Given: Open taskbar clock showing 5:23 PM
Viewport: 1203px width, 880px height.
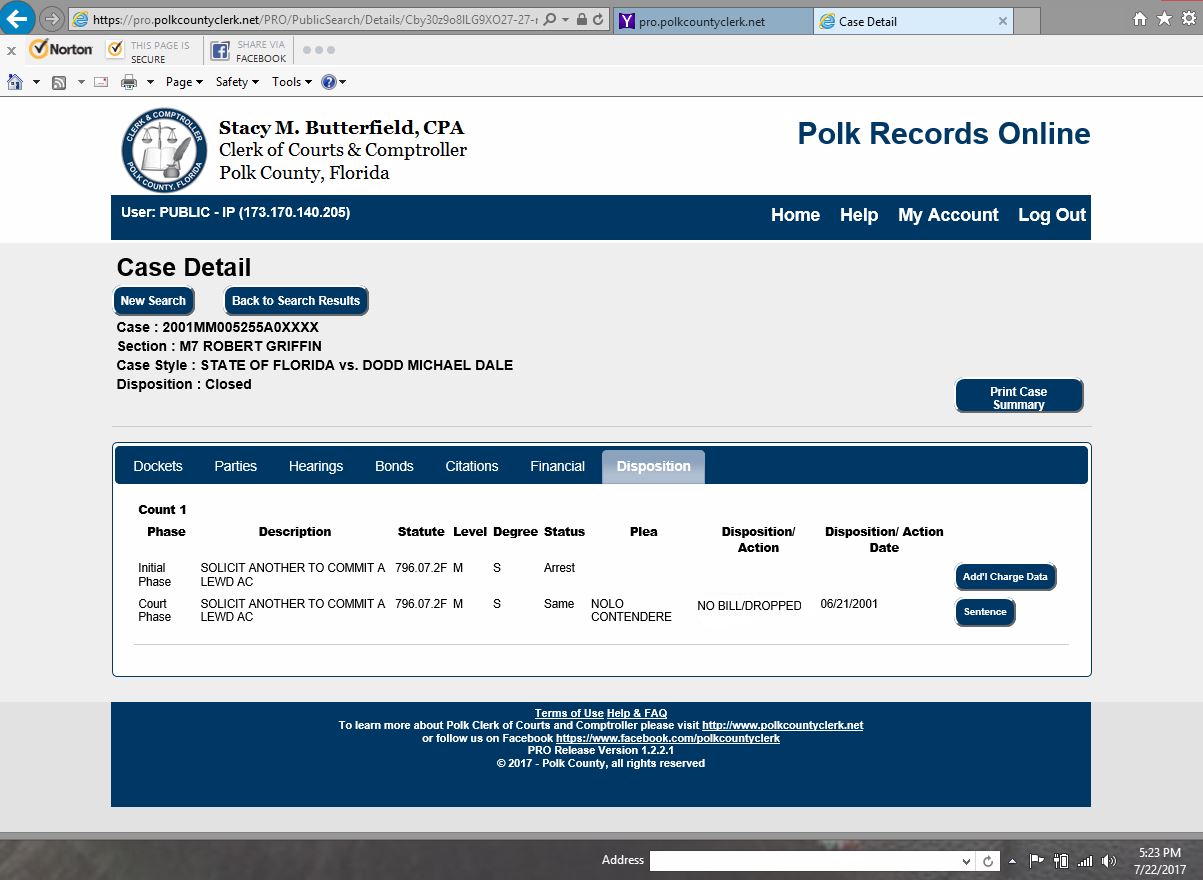Looking at the screenshot, I should click(x=1160, y=861).
